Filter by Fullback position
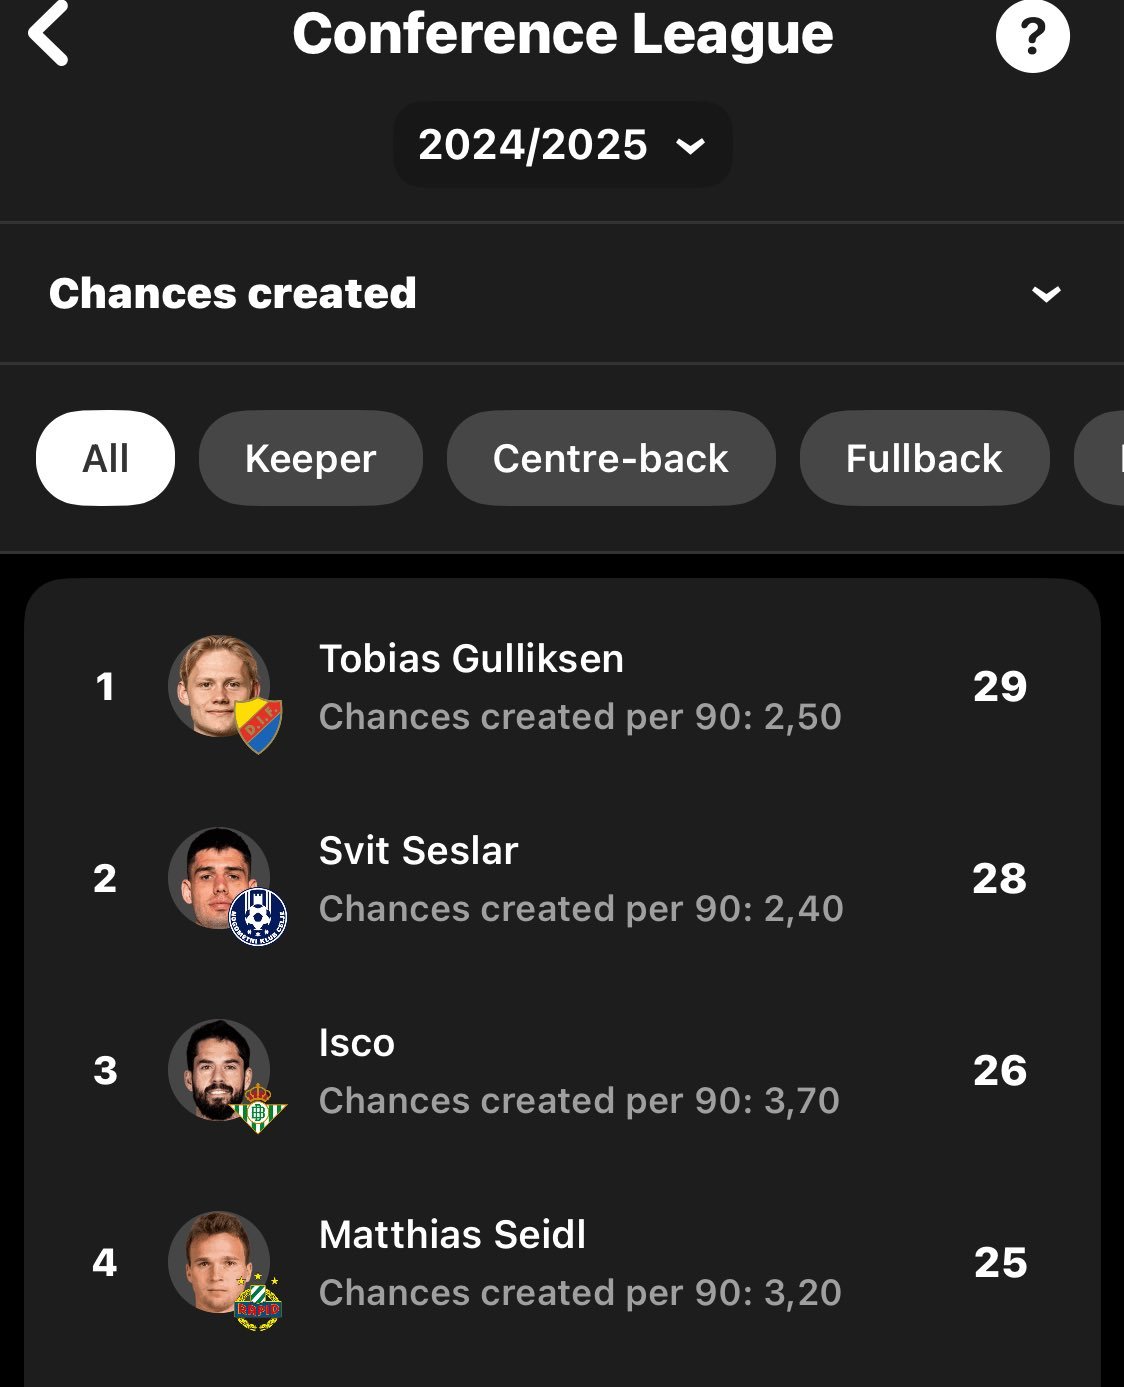 924,459
